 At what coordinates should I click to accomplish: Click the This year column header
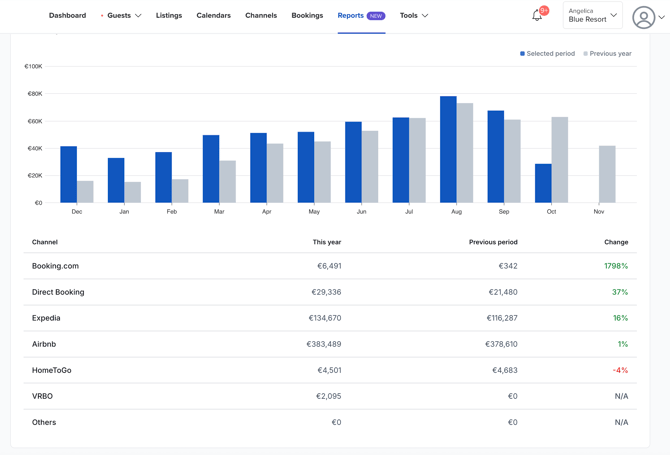click(327, 242)
